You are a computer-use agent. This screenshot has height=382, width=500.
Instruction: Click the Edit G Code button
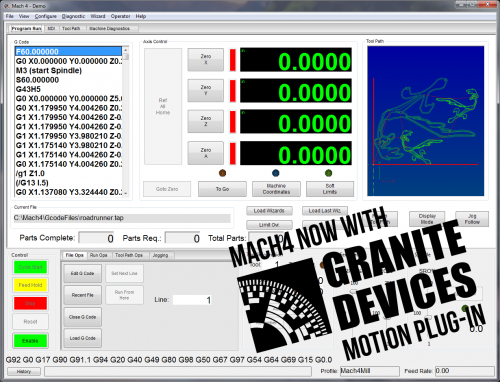[x=82, y=273]
